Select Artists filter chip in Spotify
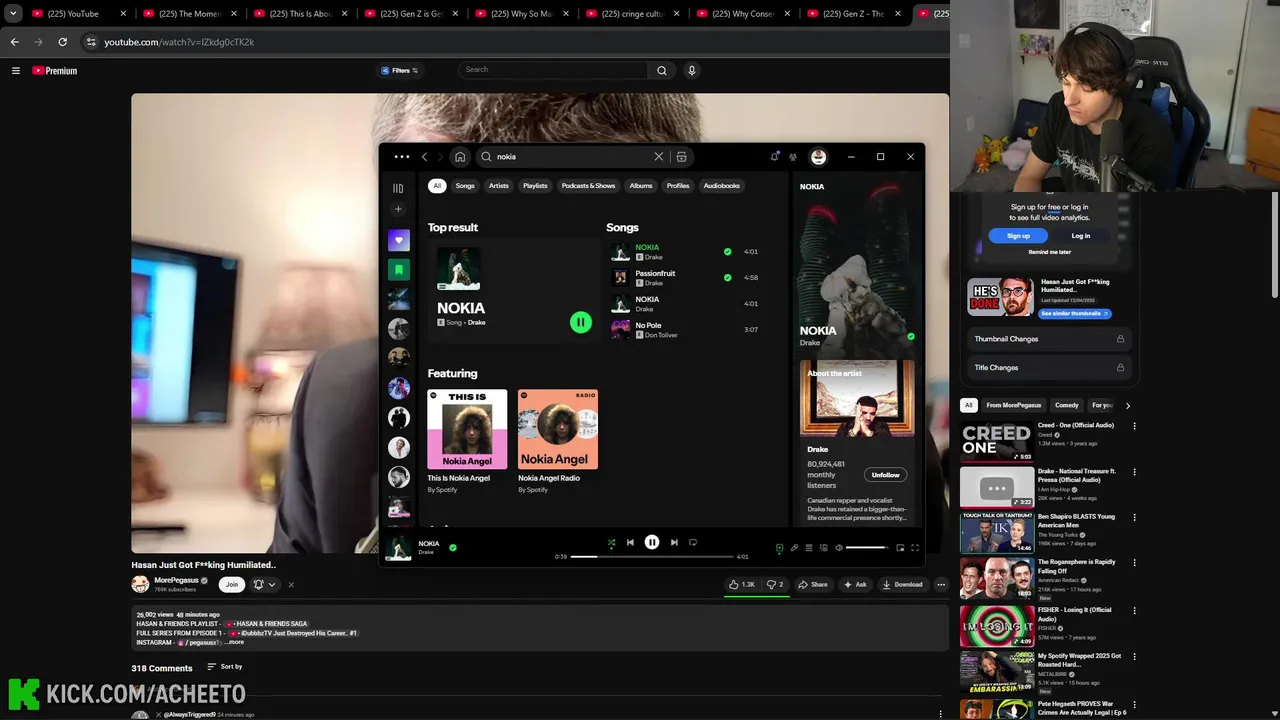The width and height of the screenshot is (1280, 720). pyautogui.click(x=499, y=186)
